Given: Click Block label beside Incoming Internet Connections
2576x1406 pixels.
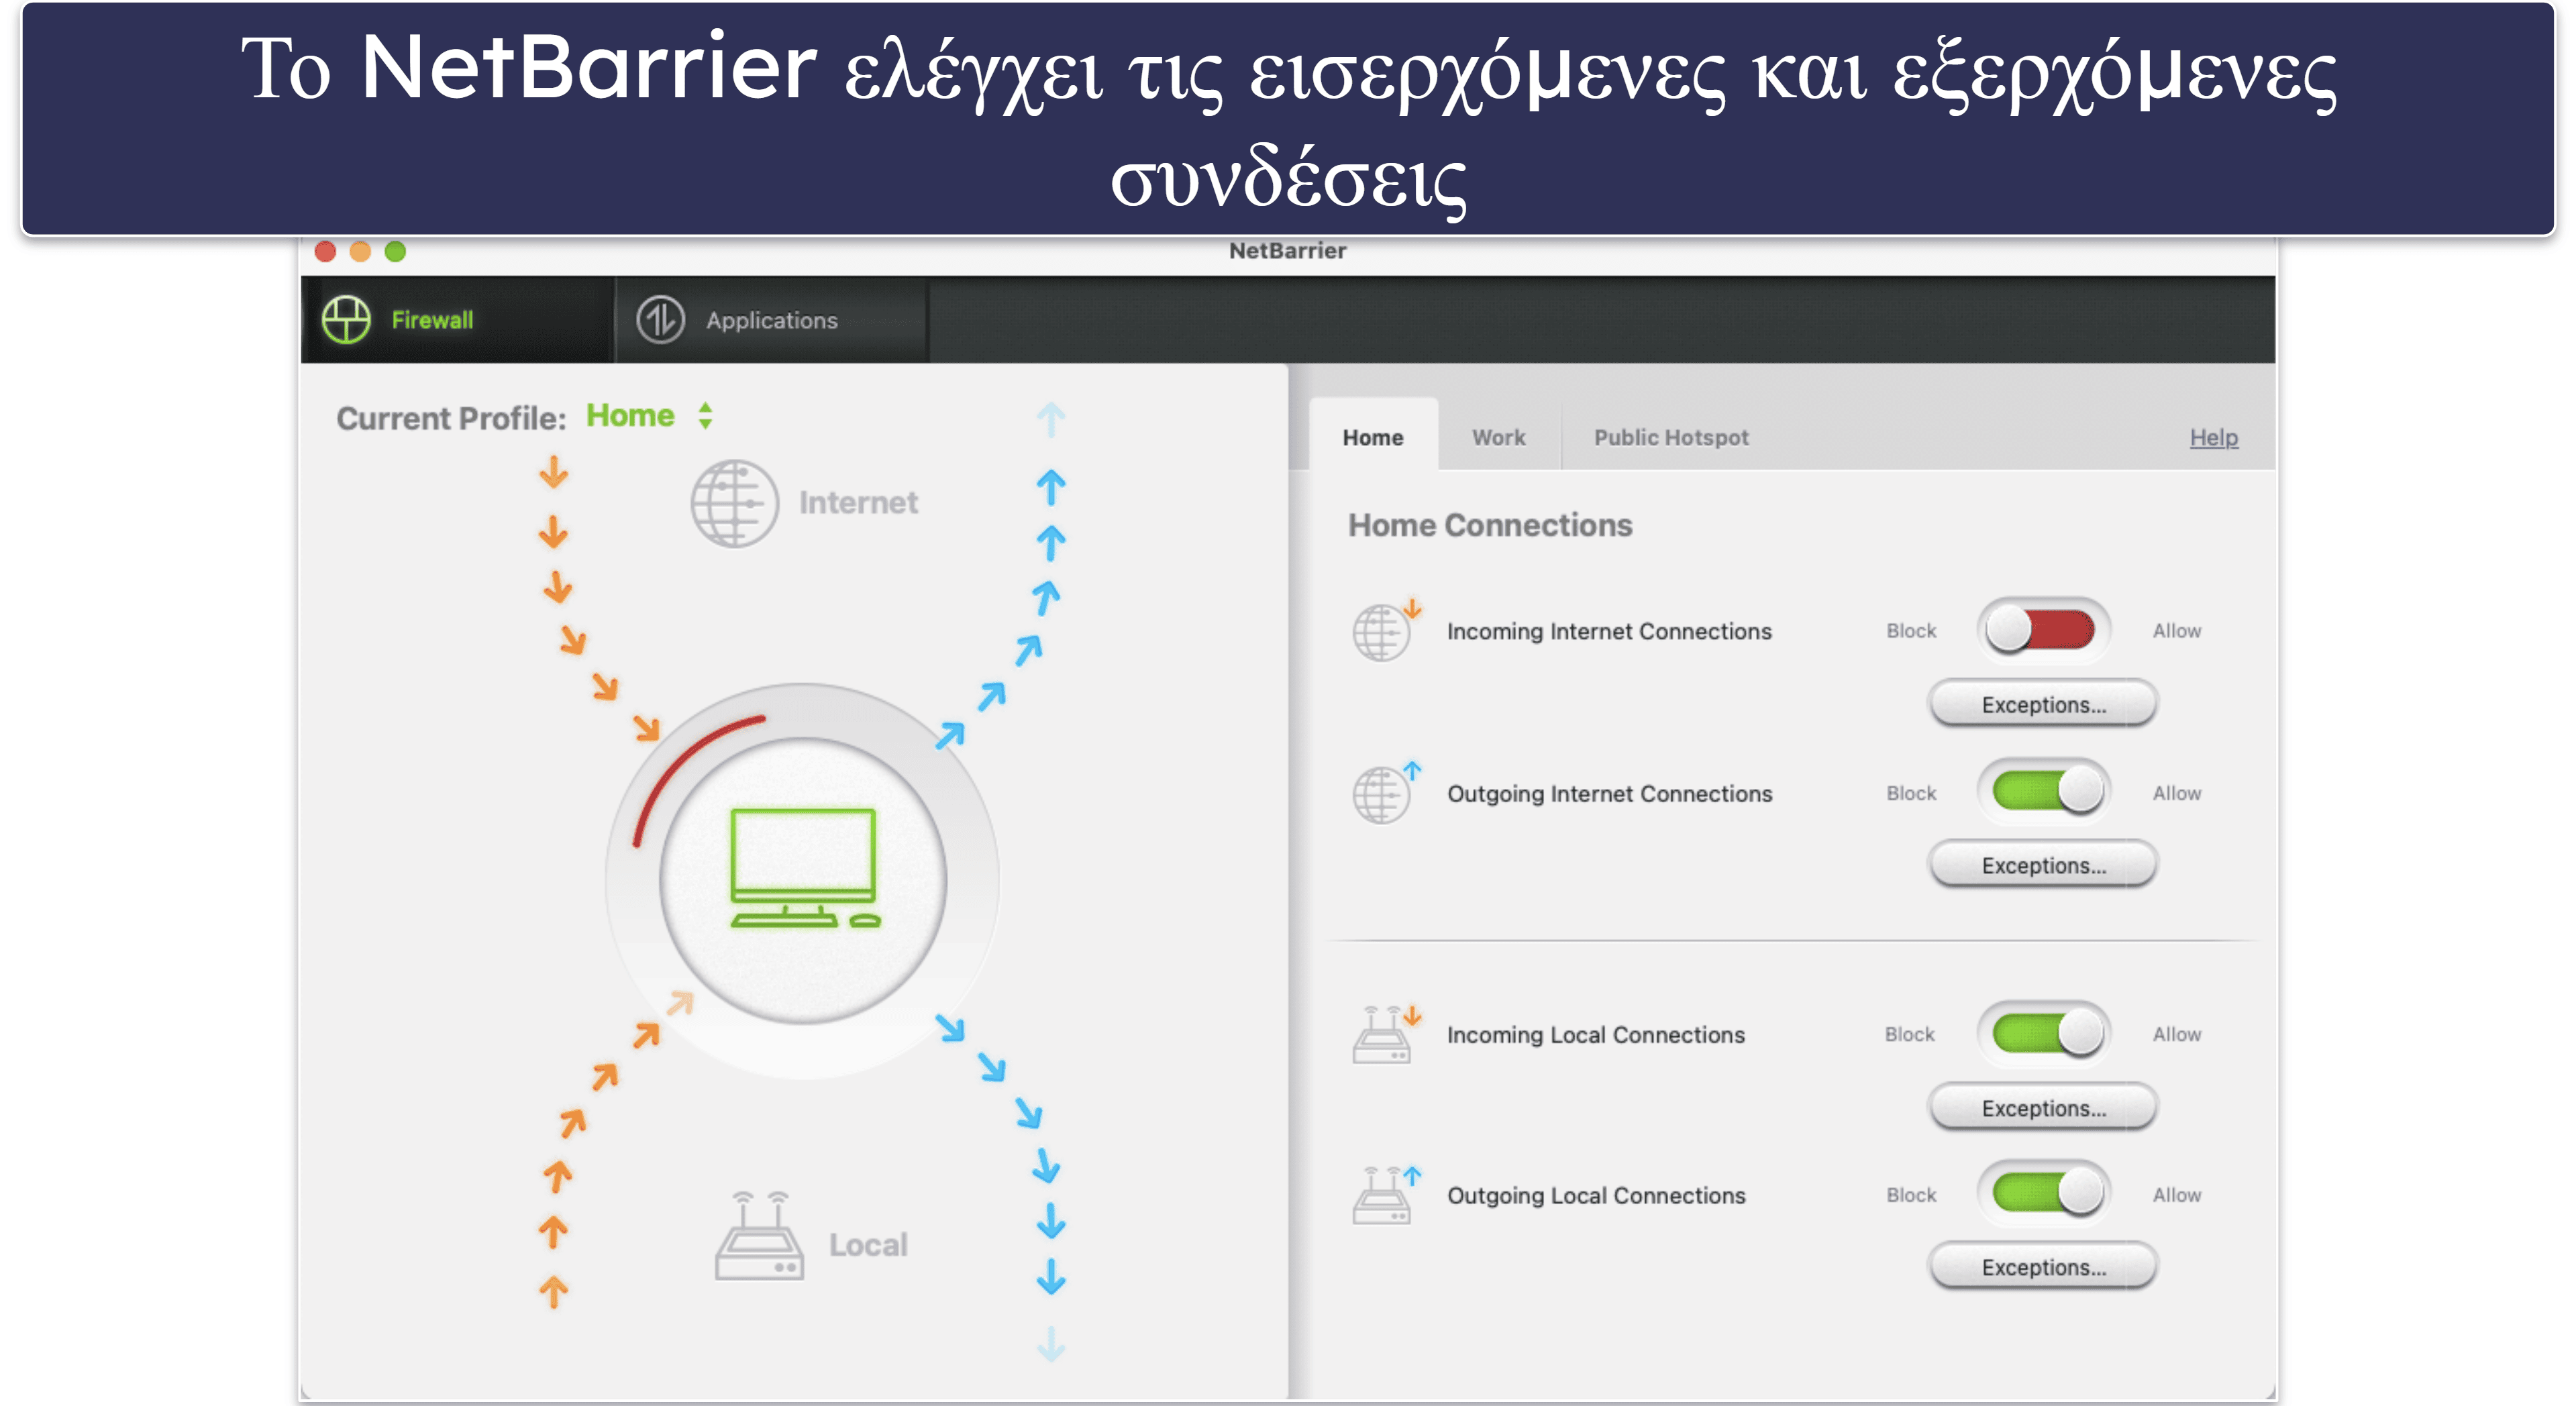Looking at the screenshot, I should click(1911, 631).
